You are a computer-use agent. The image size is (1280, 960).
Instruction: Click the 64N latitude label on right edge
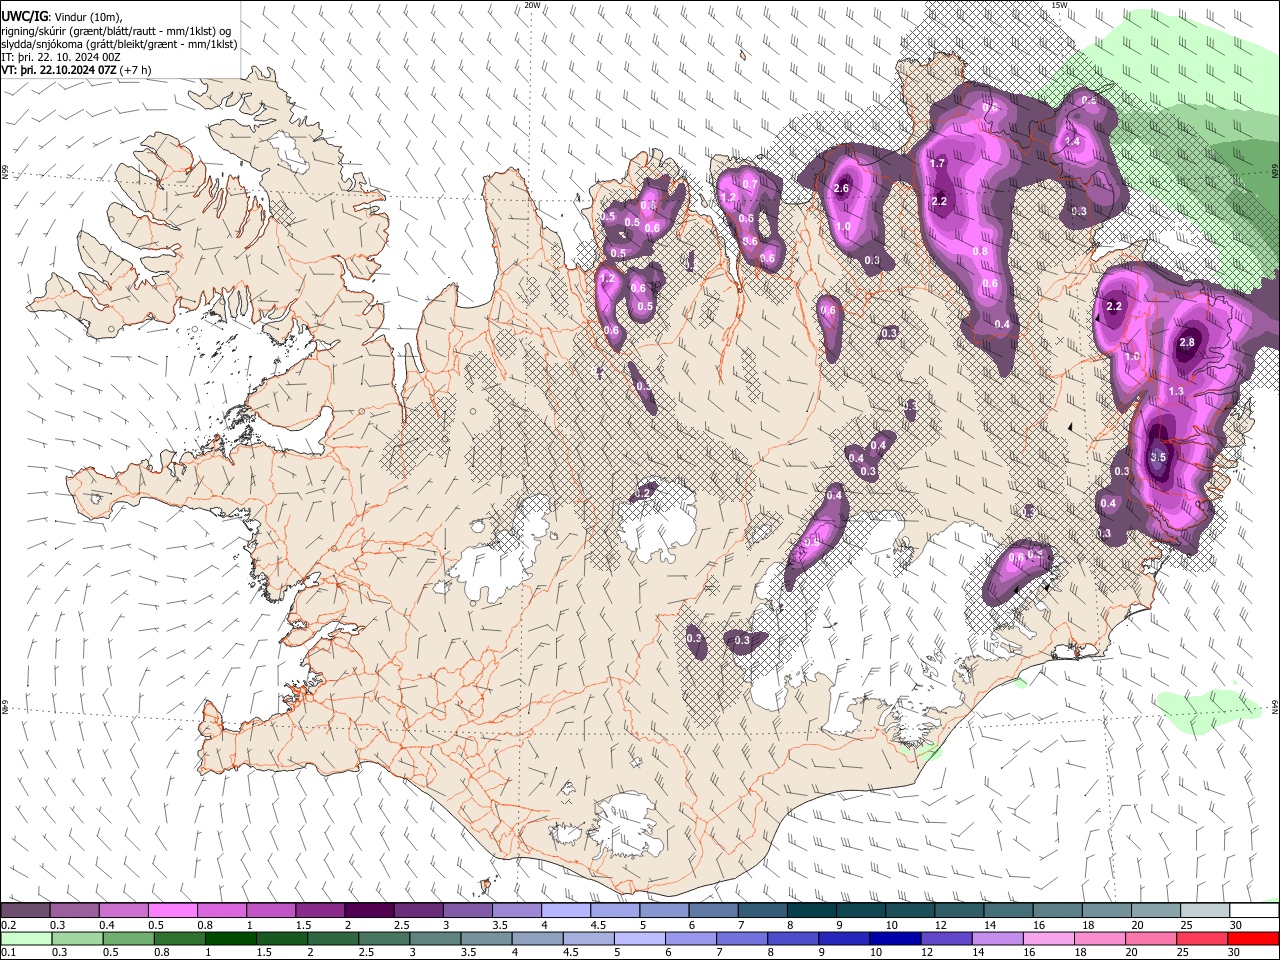pyautogui.click(x=1275, y=706)
